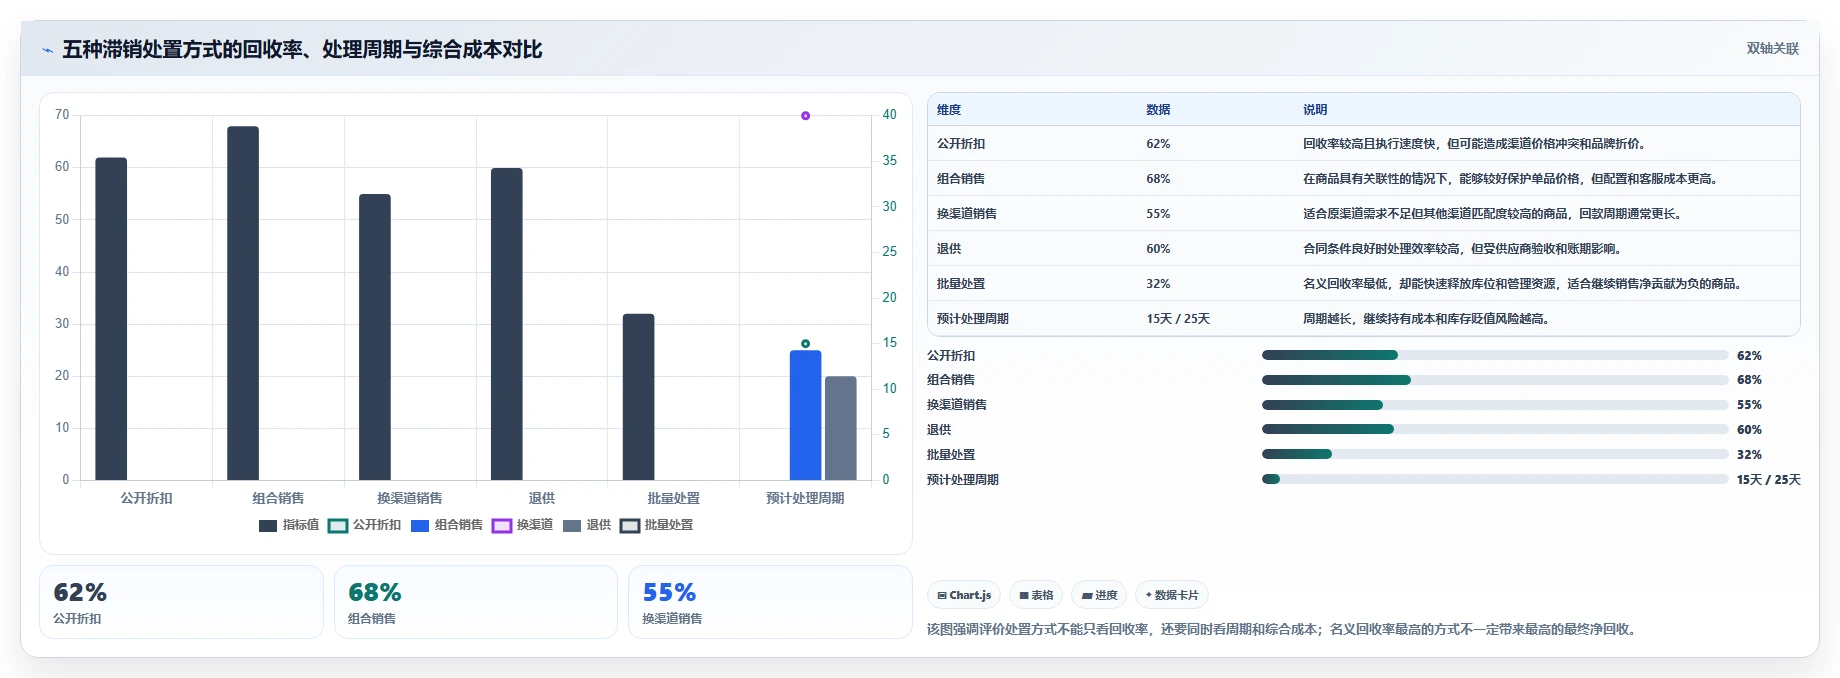This screenshot has height=678, width=1840.
Task: Click the 55% value in the table
Action: (1158, 214)
